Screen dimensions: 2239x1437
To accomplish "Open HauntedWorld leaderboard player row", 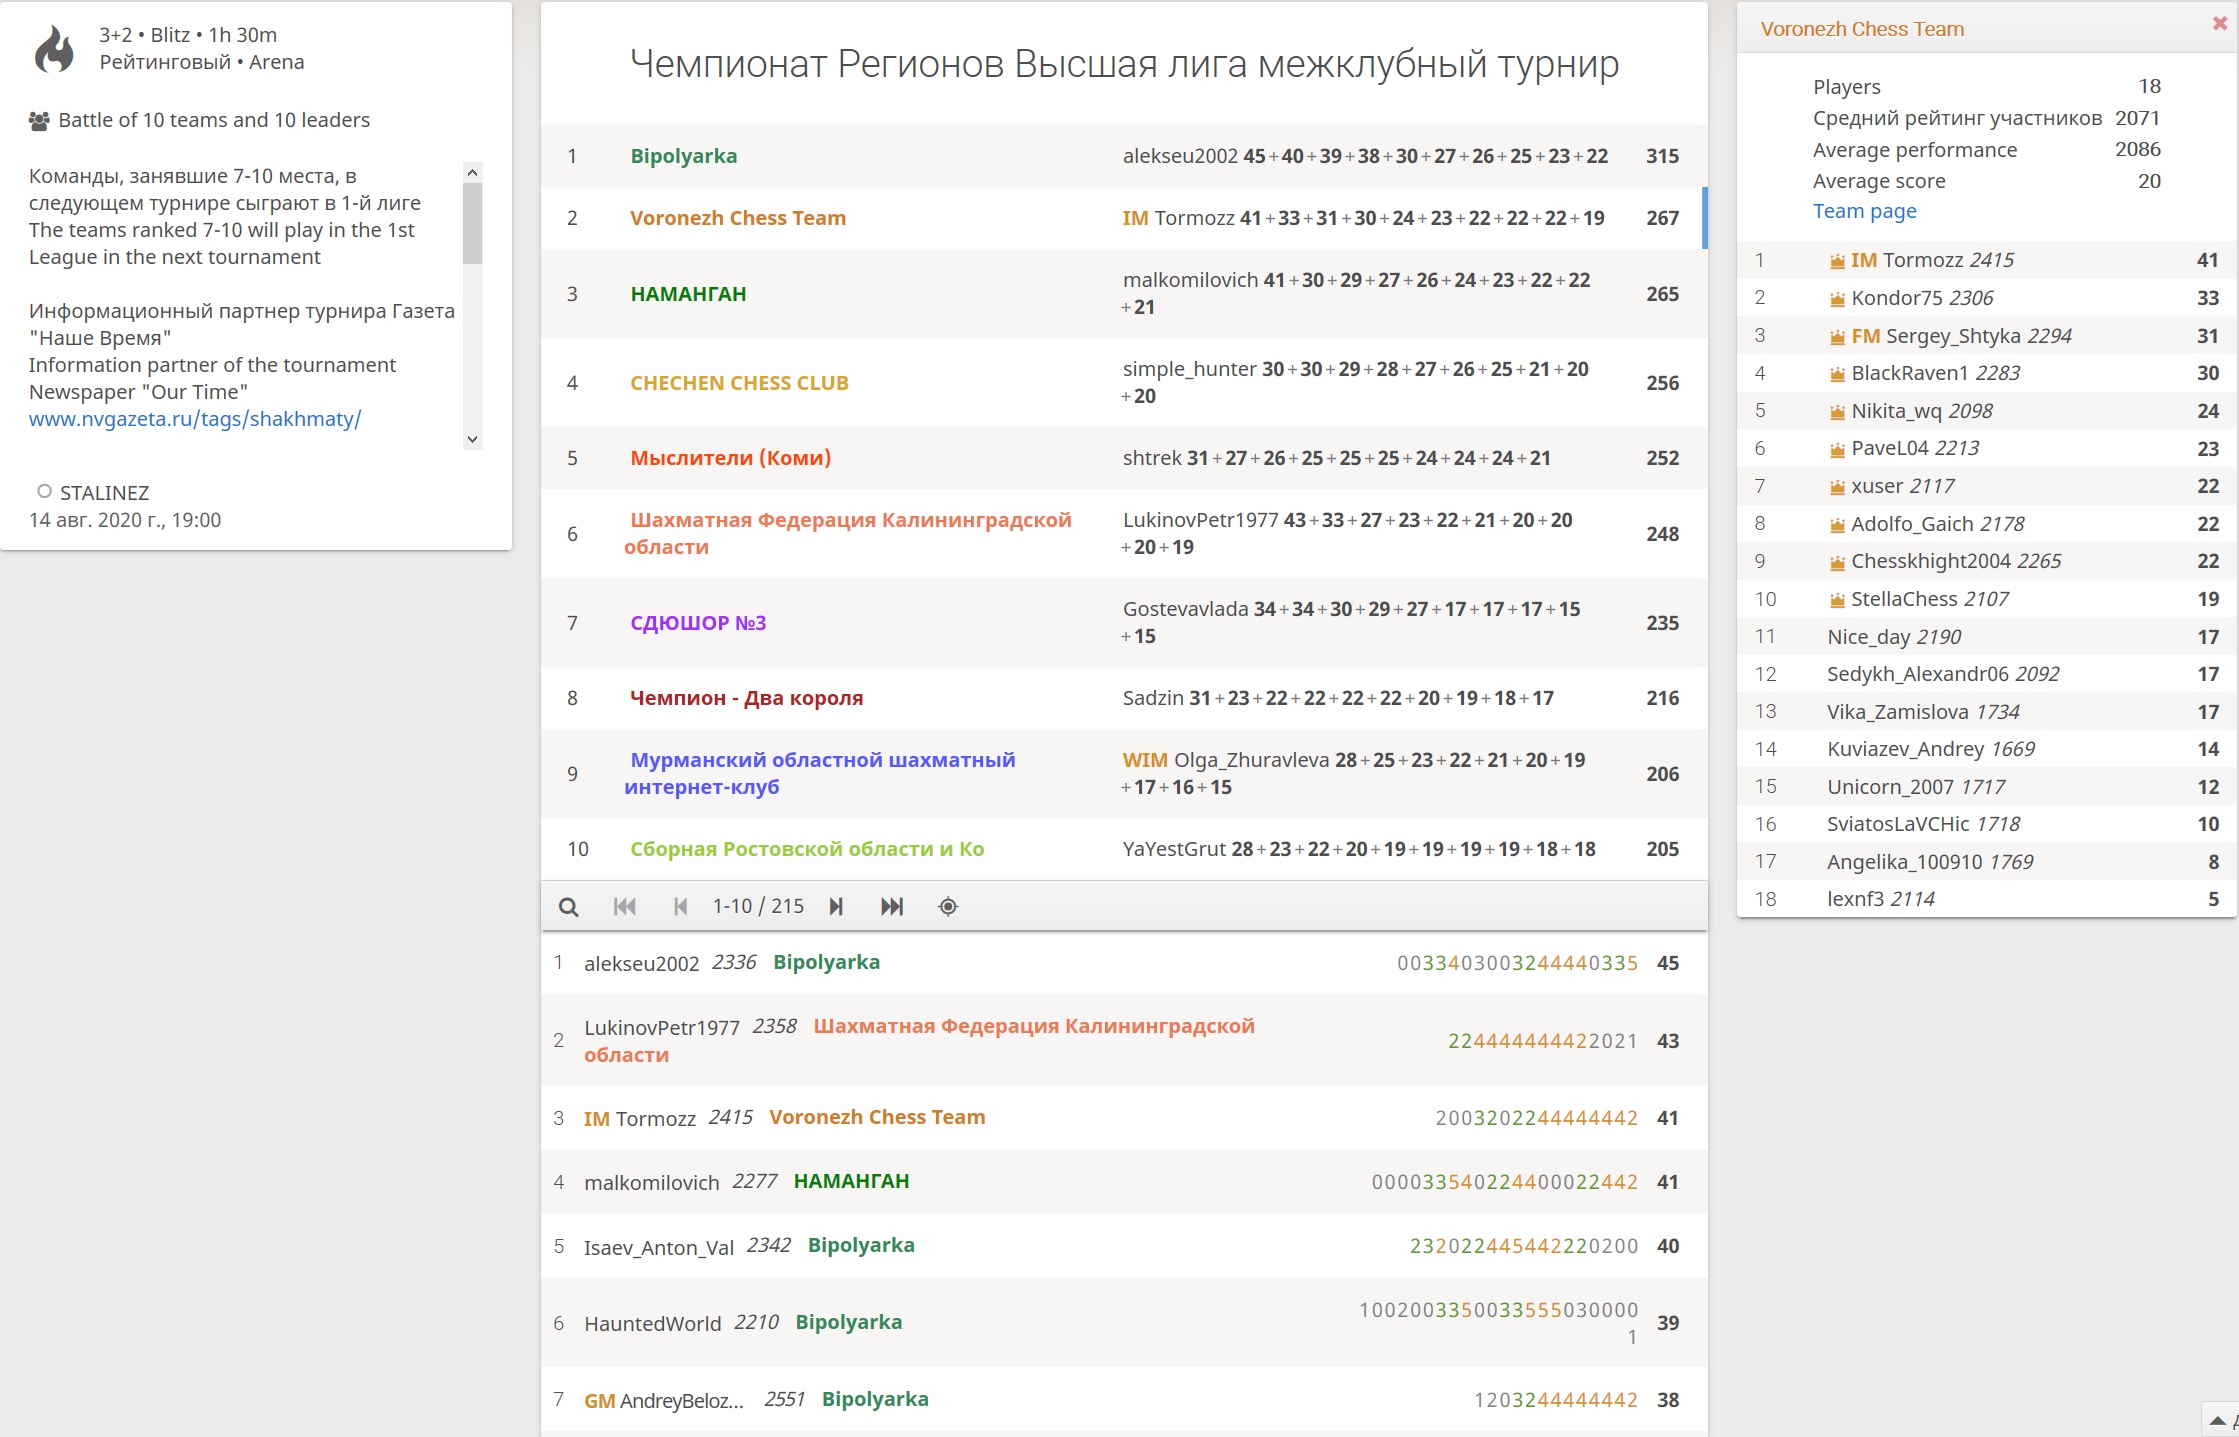I will (1124, 1322).
